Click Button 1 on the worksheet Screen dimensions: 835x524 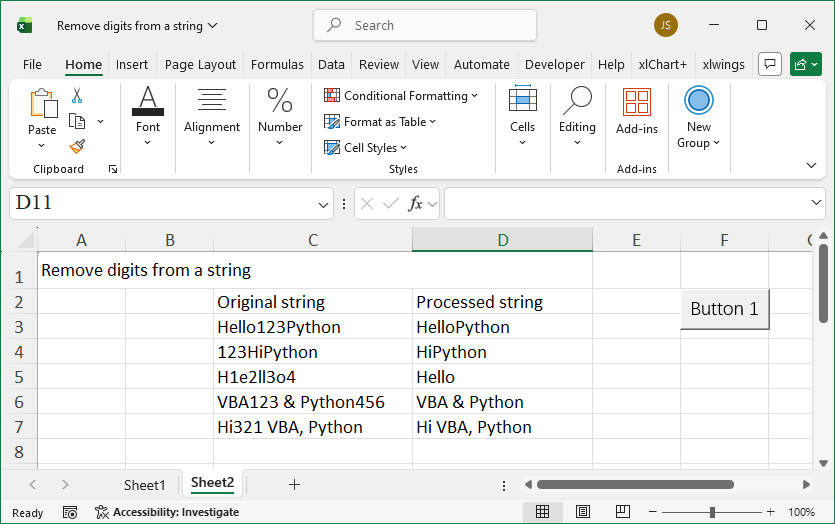click(x=725, y=309)
